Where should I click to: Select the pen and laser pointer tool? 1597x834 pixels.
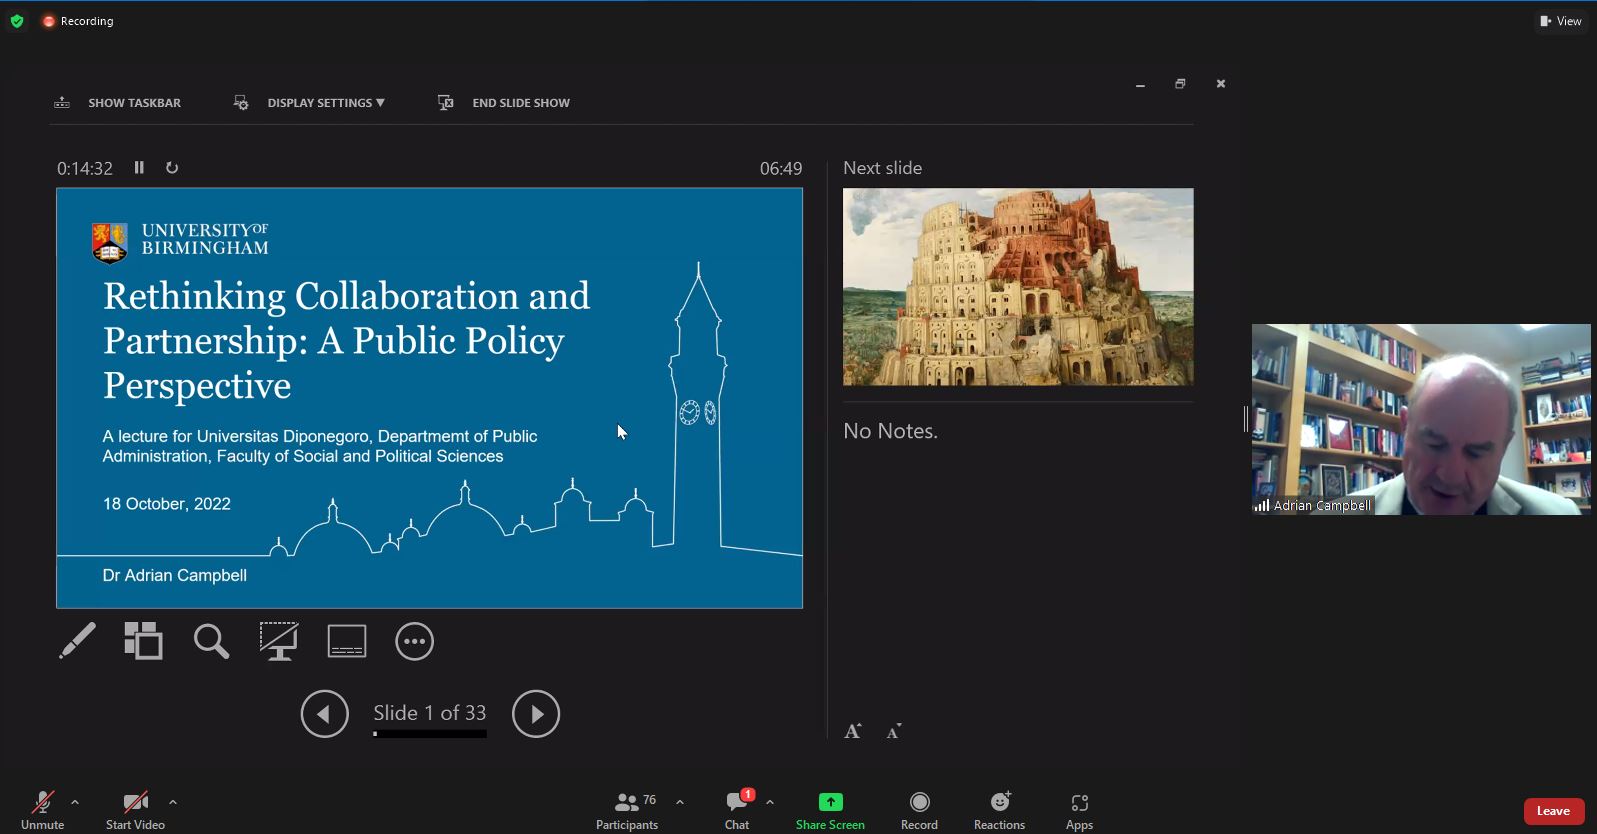pyautogui.click(x=77, y=641)
